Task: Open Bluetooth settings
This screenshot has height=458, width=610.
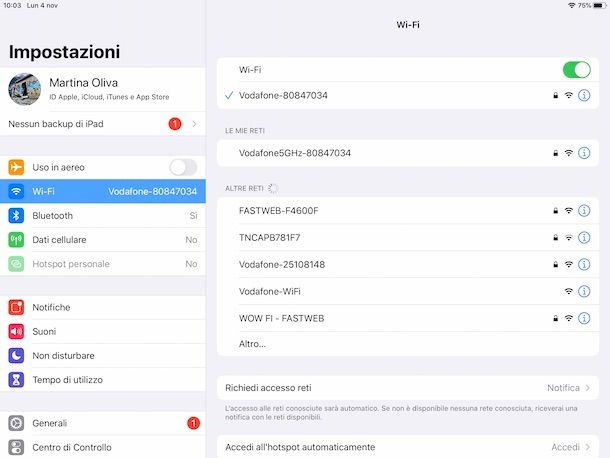Action: pyautogui.click(x=103, y=216)
